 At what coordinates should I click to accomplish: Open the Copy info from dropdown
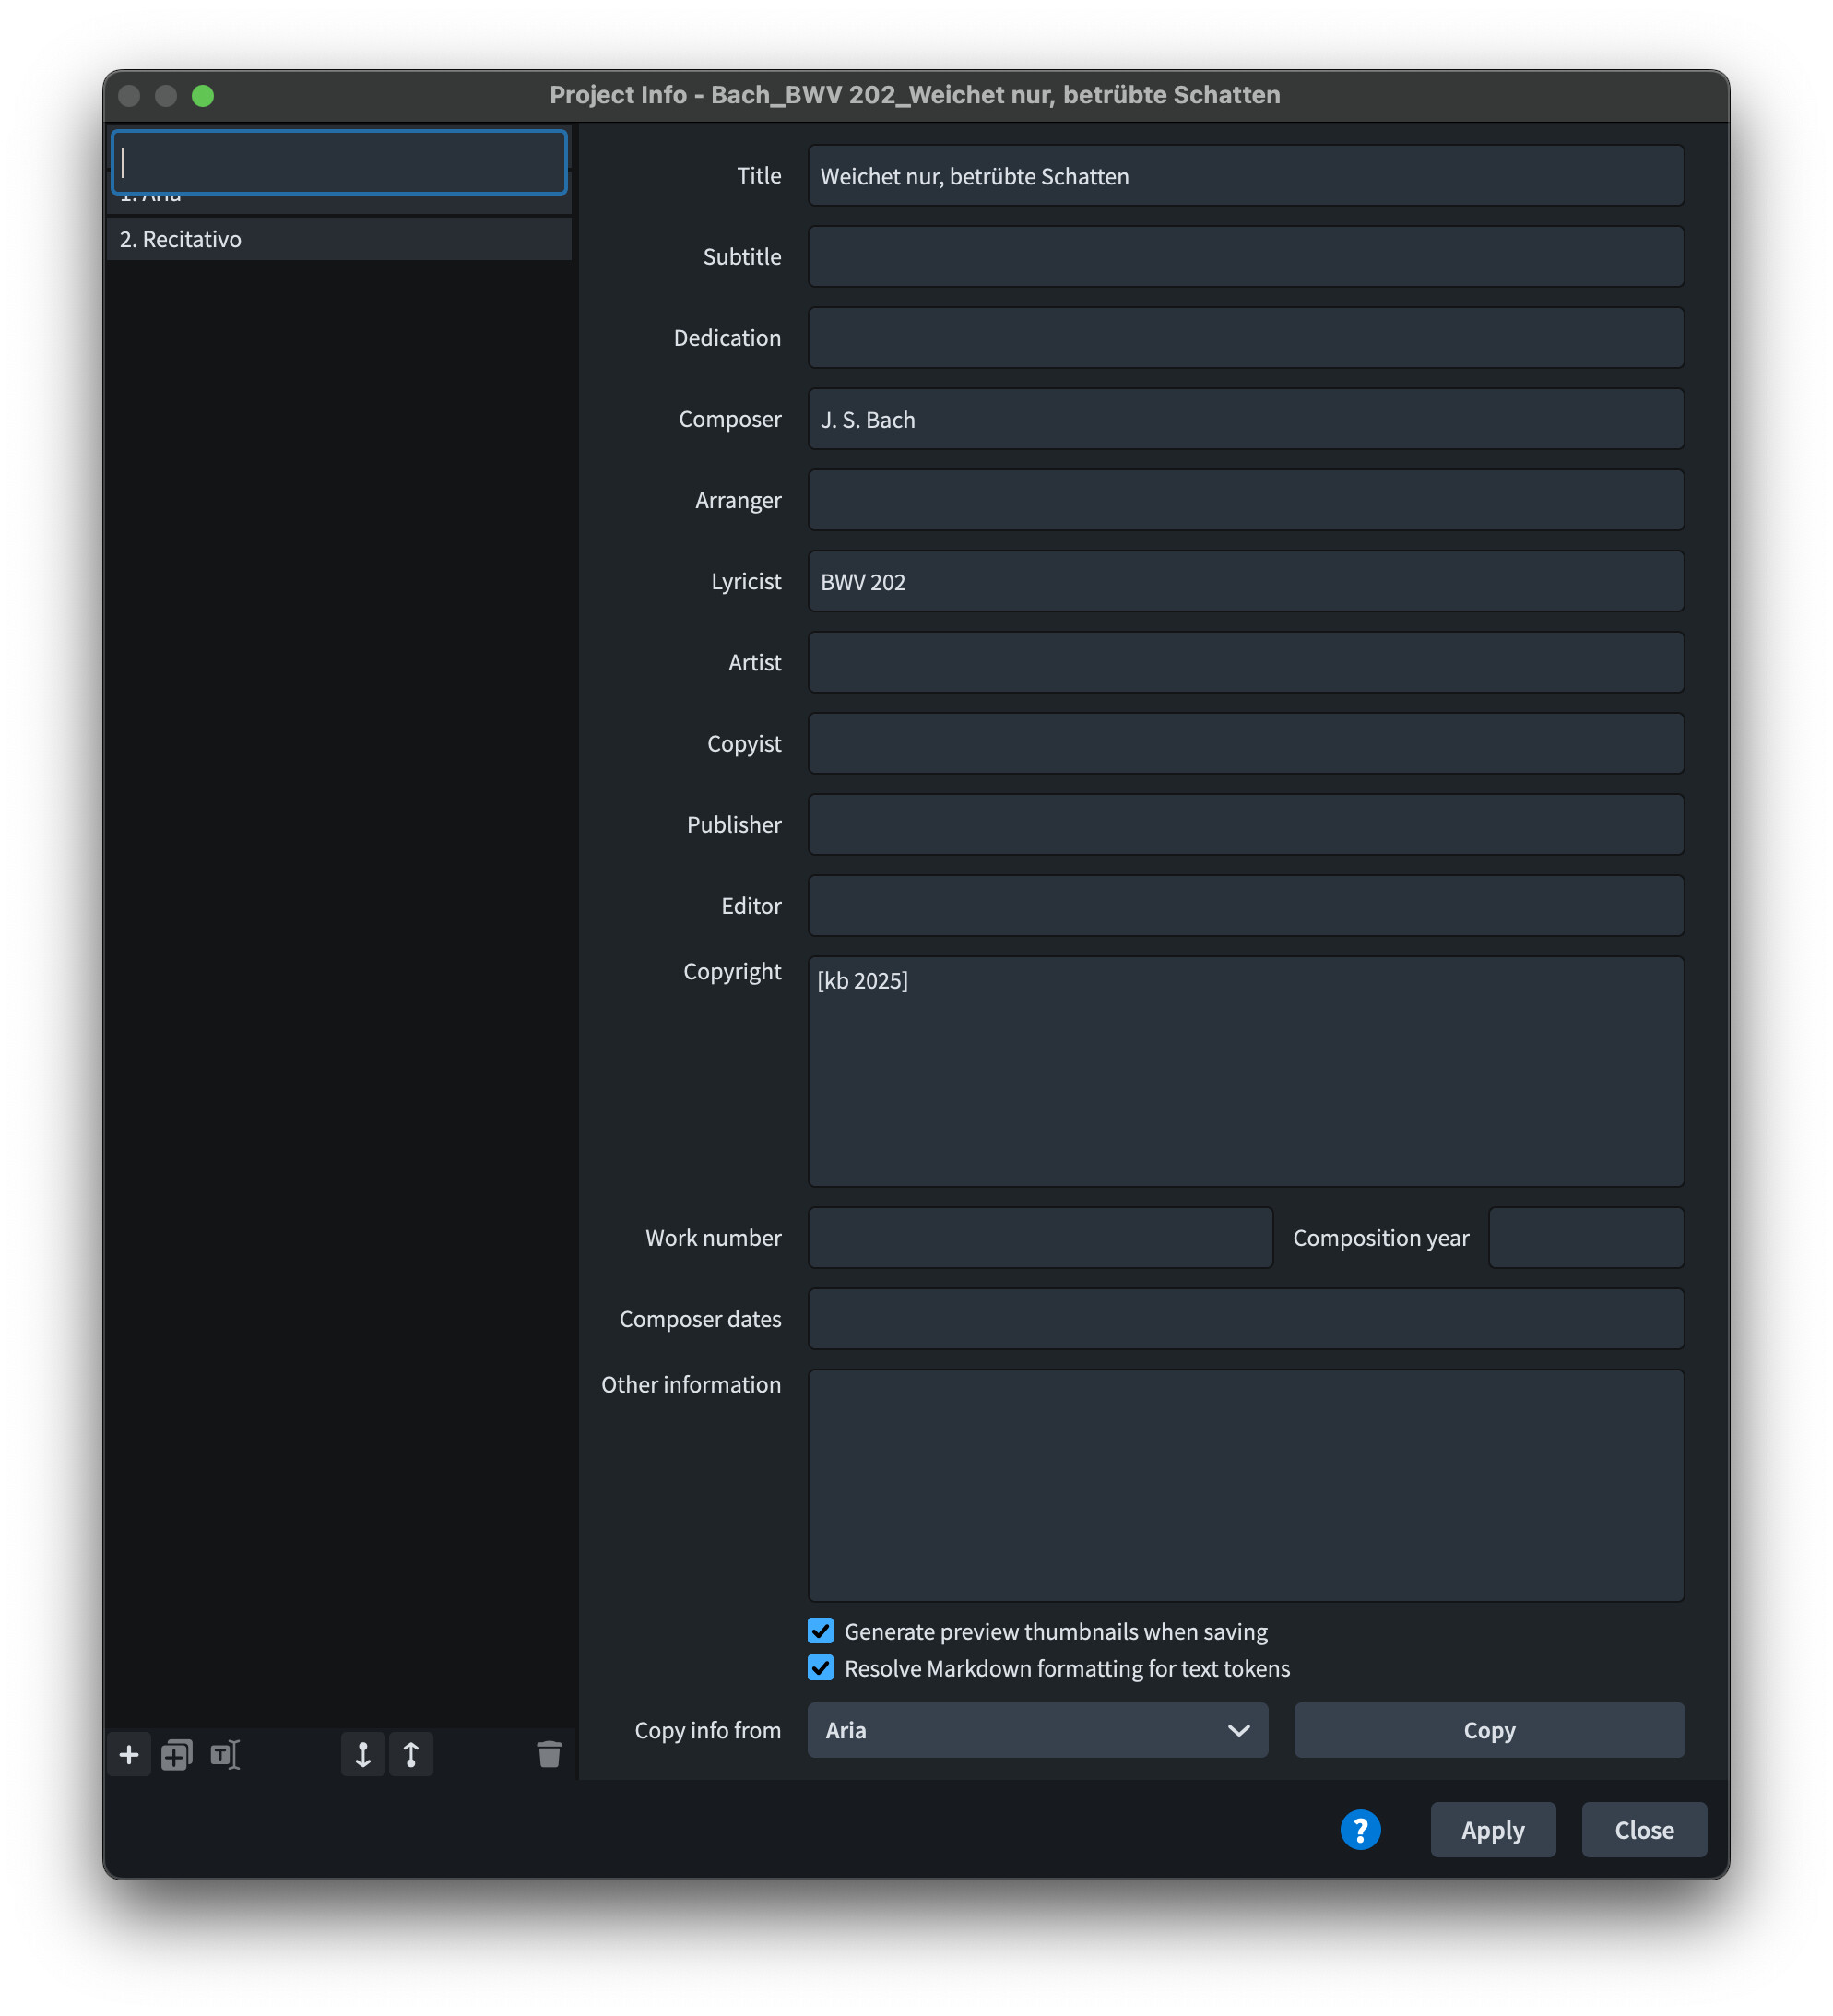[x=1037, y=1730]
